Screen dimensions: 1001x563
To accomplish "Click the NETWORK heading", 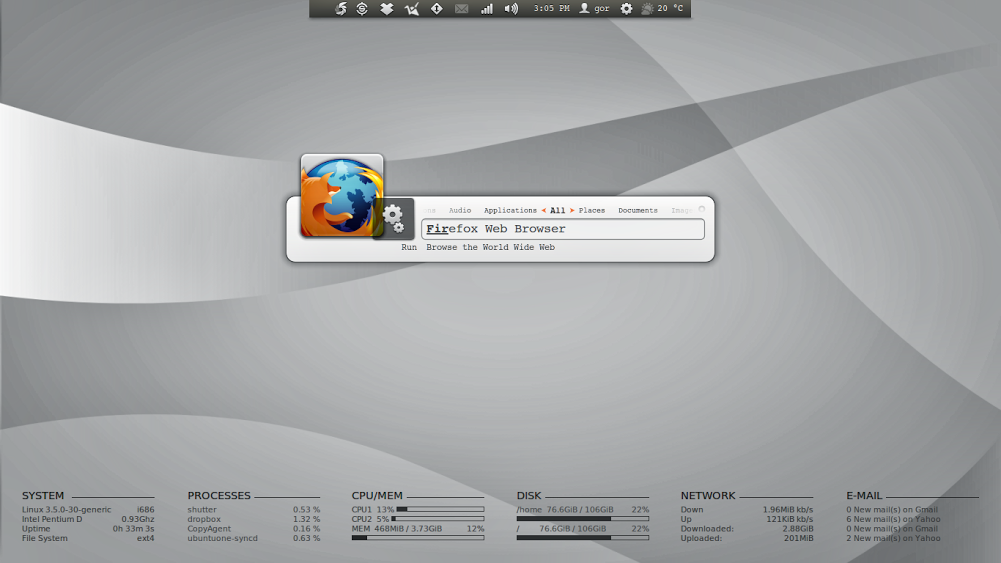I will [708, 495].
